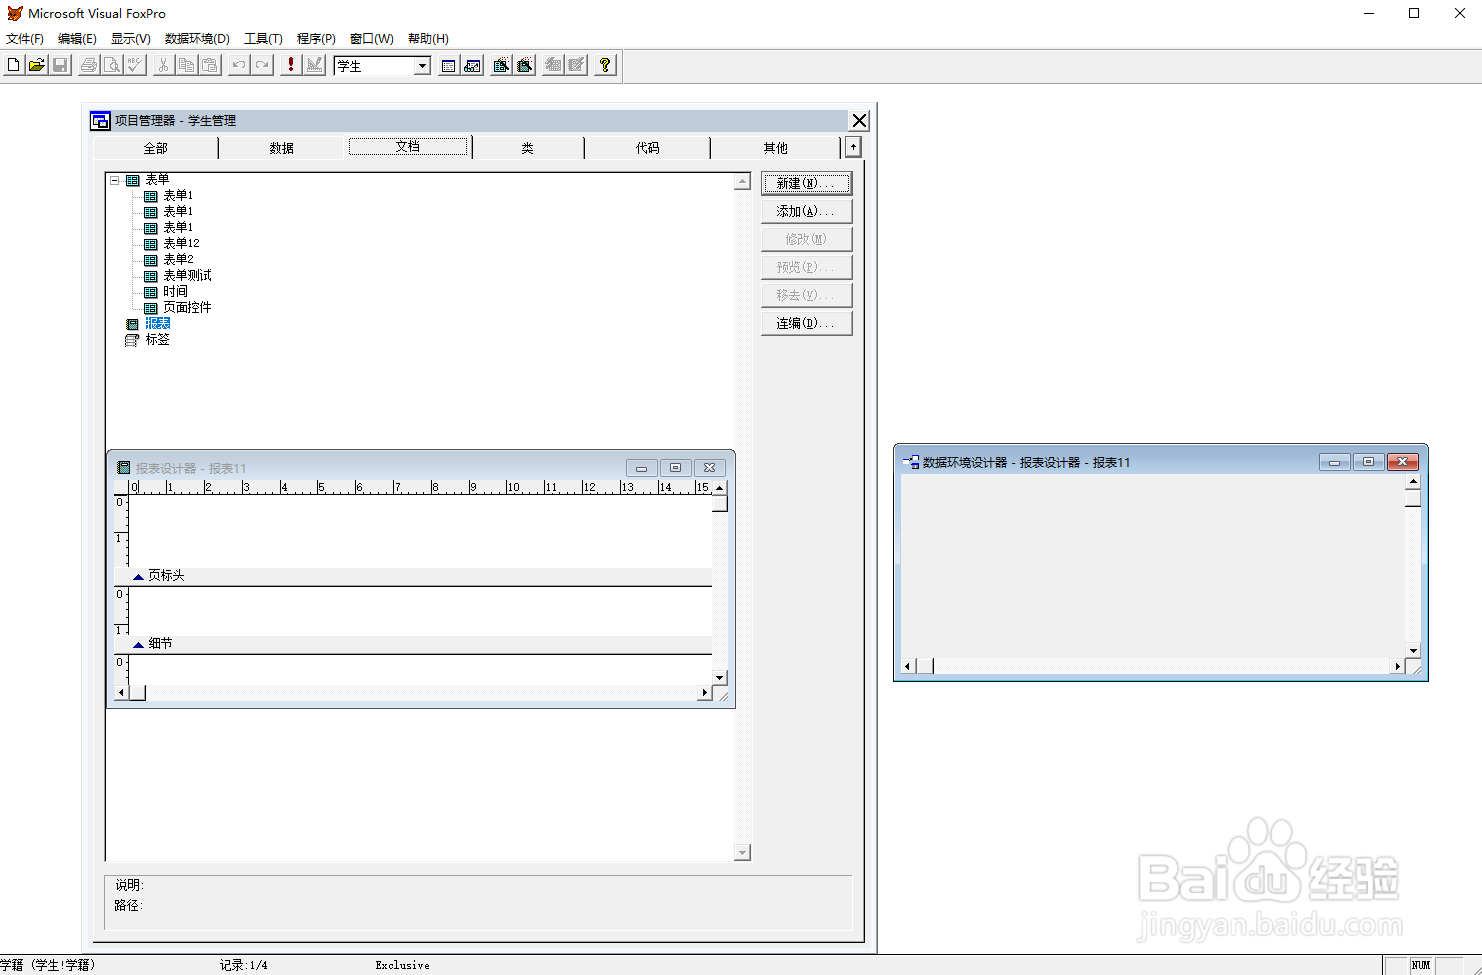Viewport: 1482px width, 975px height.
Task: Select the 标签 tree node
Action: [157, 340]
